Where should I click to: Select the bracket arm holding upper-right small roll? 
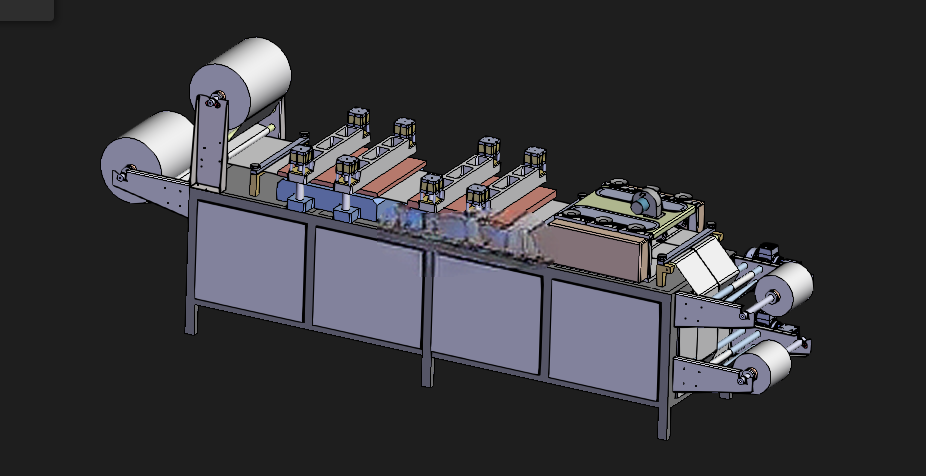coord(713,308)
